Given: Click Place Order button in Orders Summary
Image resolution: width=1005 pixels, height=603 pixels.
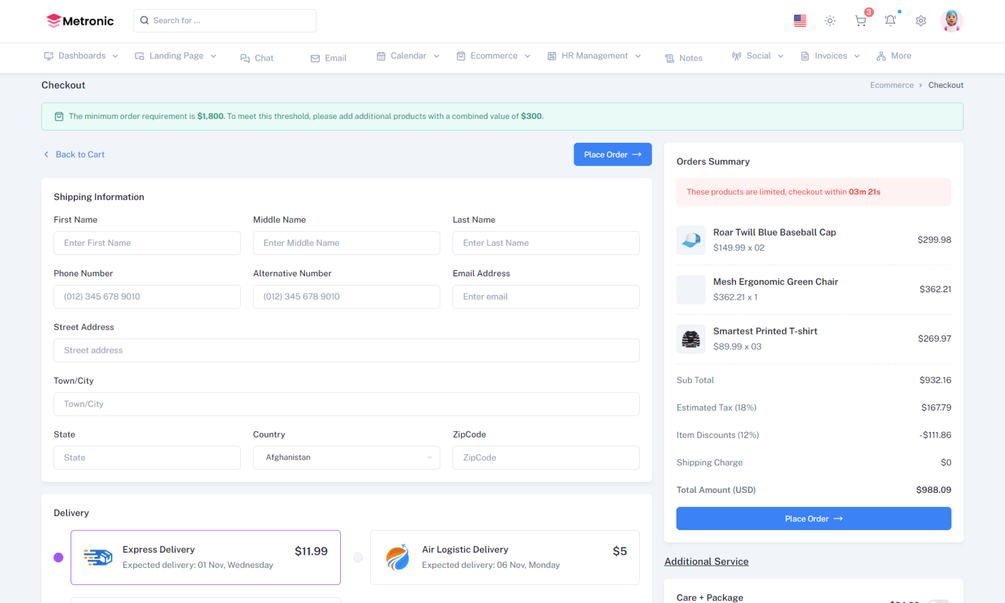Looking at the screenshot, I should (813, 518).
